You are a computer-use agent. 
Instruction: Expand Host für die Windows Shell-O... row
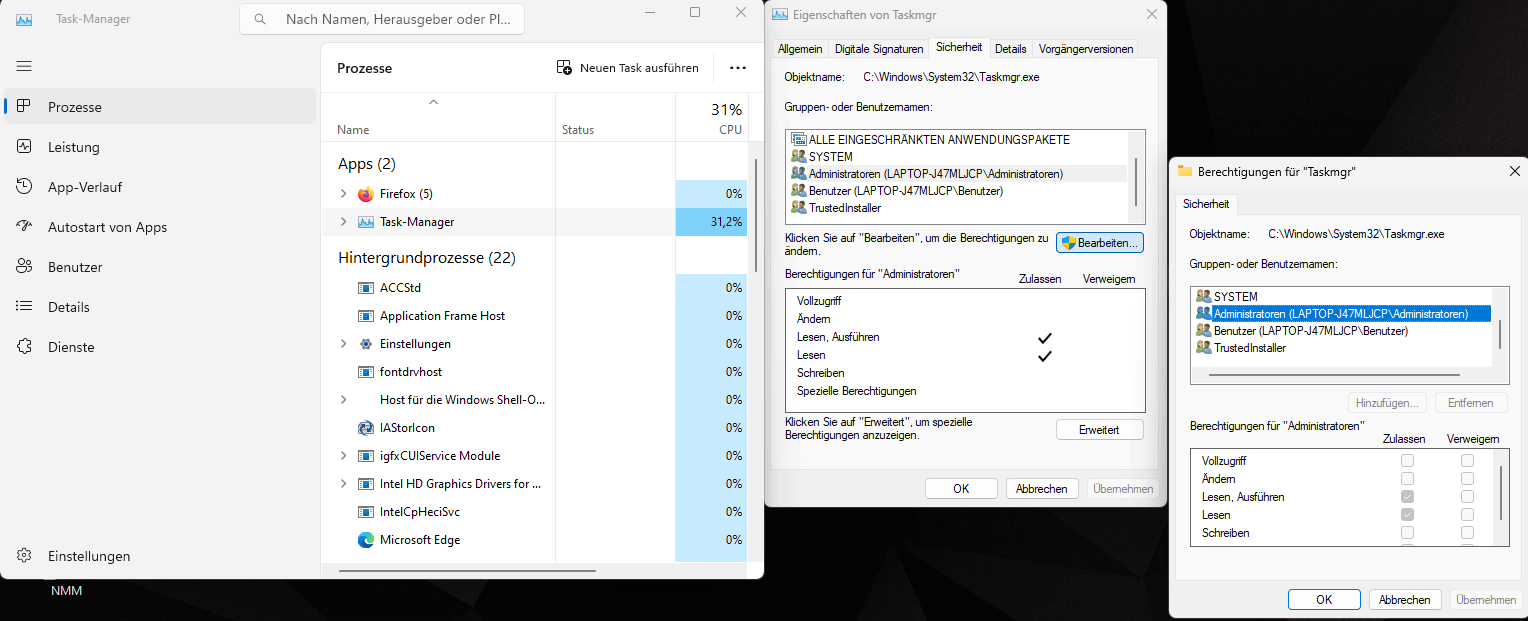(x=343, y=400)
